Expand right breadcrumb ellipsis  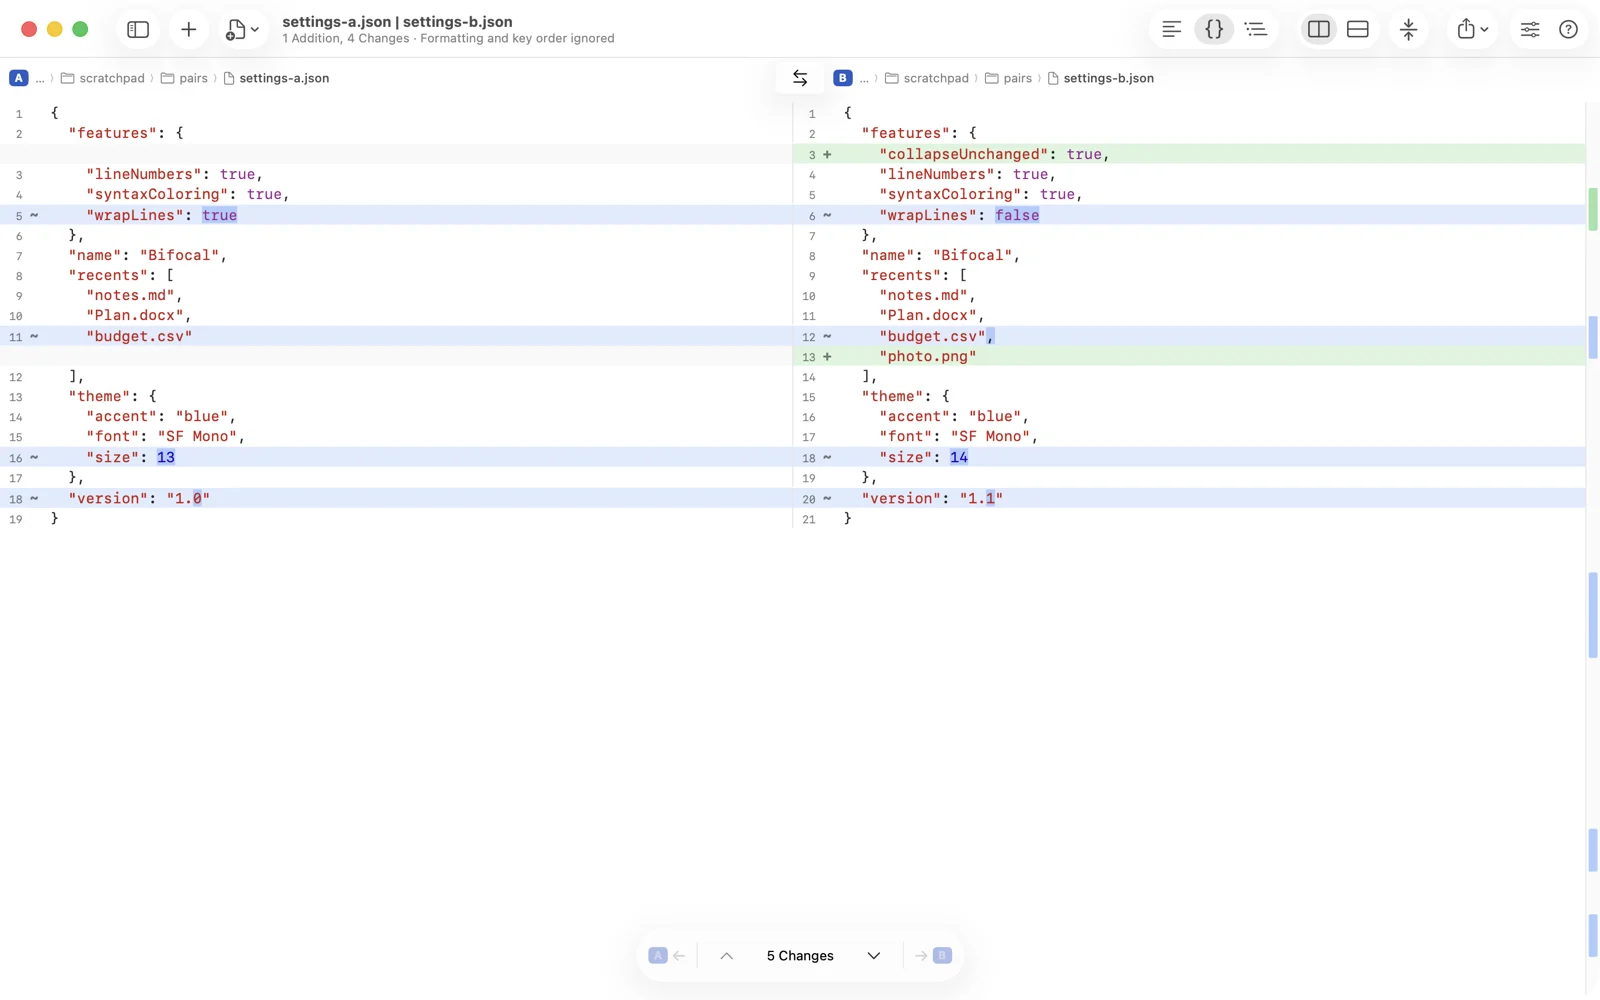click(x=864, y=78)
